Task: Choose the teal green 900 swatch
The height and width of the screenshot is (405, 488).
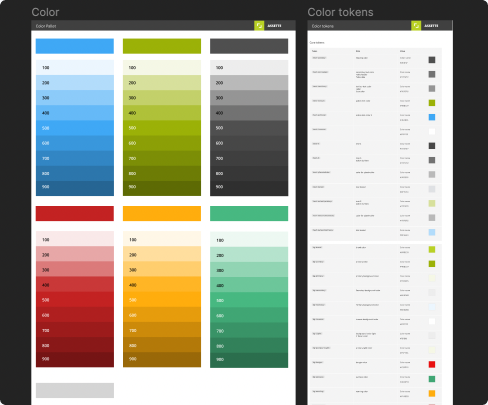Action: [249, 360]
